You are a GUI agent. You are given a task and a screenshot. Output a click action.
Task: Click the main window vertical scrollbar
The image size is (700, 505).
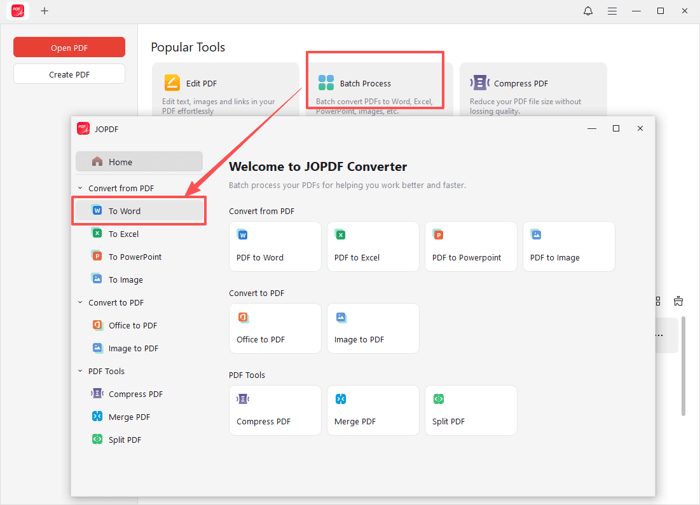tap(683, 366)
